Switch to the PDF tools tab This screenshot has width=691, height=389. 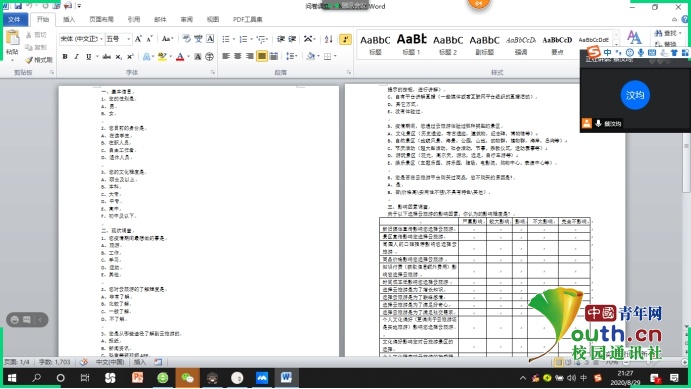point(248,19)
